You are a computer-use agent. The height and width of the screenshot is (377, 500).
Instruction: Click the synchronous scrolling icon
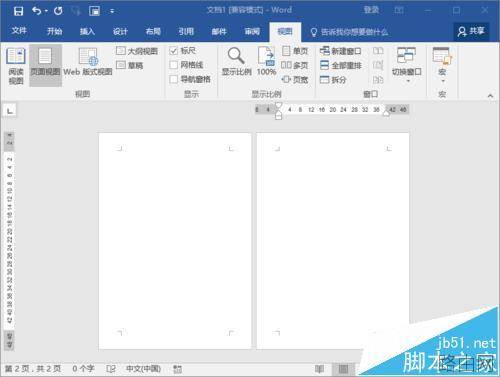(378, 65)
